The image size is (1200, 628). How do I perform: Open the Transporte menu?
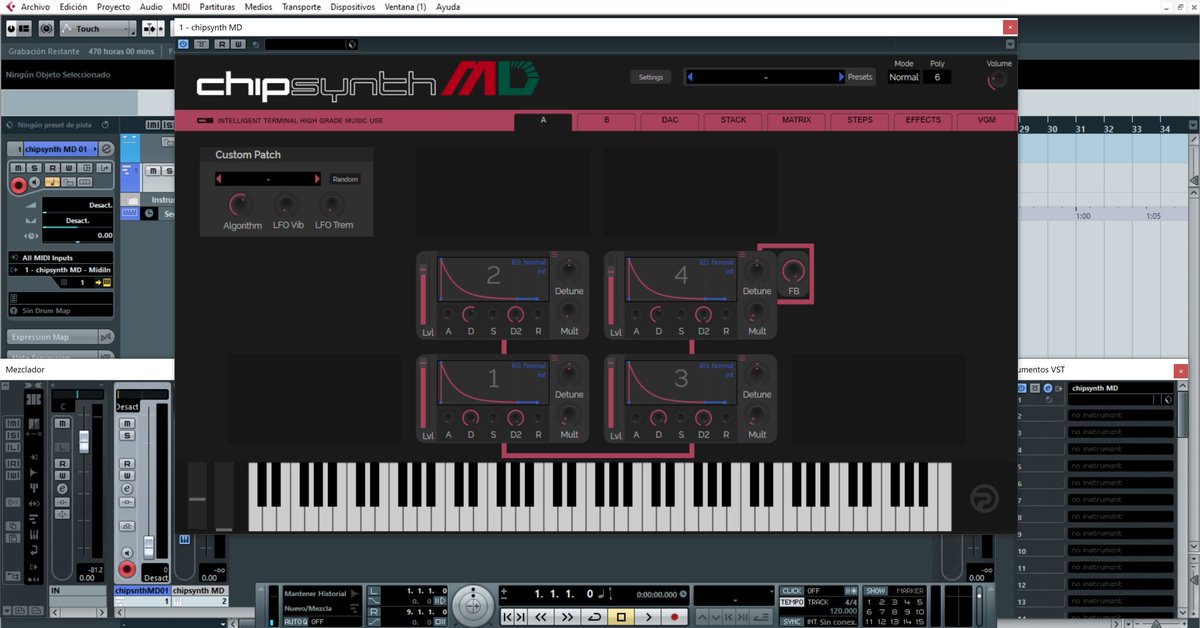[x=301, y=6]
